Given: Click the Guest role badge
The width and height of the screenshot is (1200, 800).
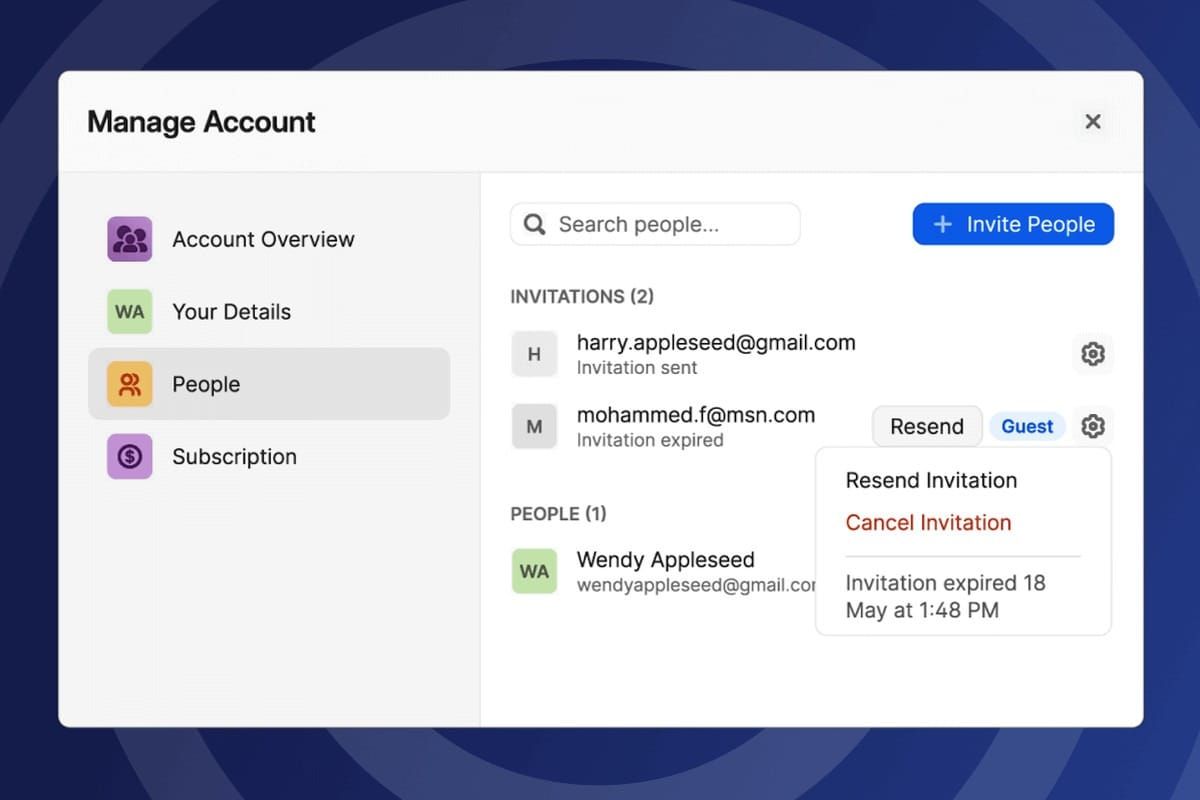Looking at the screenshot, I should (1027, 426).
